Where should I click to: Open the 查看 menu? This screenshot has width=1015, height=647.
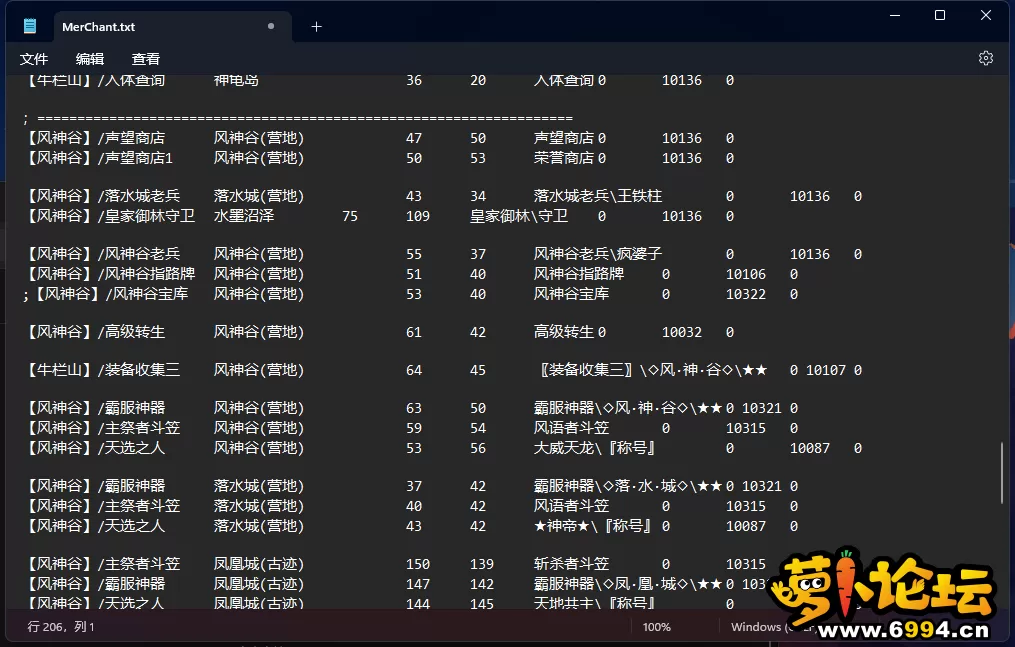click(x=145, y=59)
